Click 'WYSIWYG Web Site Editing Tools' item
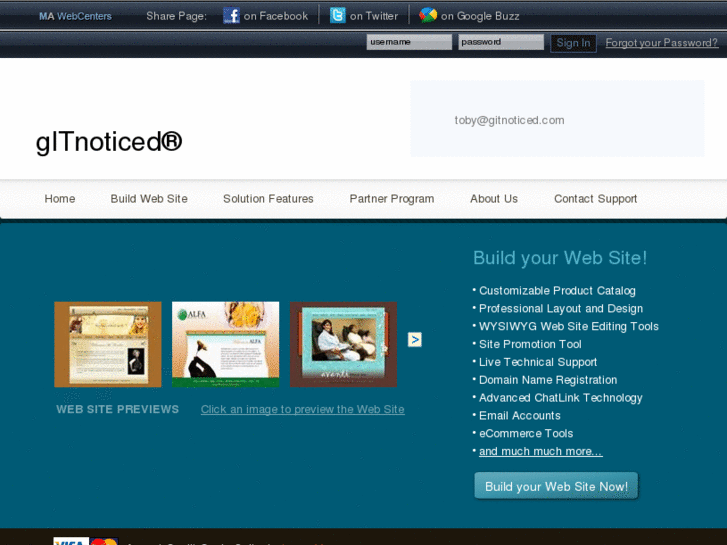 point(568,327)
